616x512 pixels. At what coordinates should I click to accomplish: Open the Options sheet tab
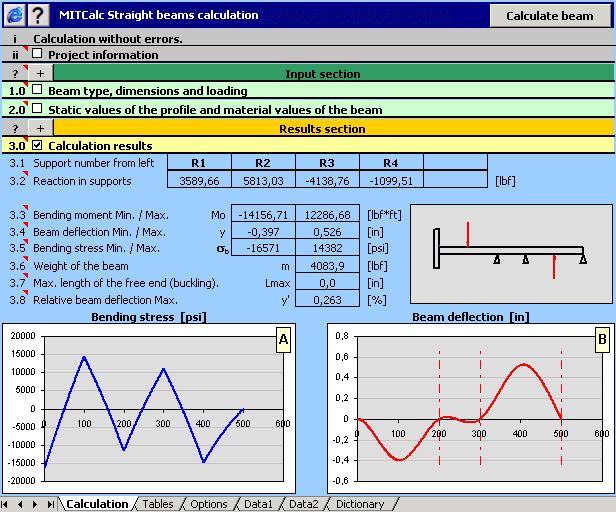[x=209, y=504]
